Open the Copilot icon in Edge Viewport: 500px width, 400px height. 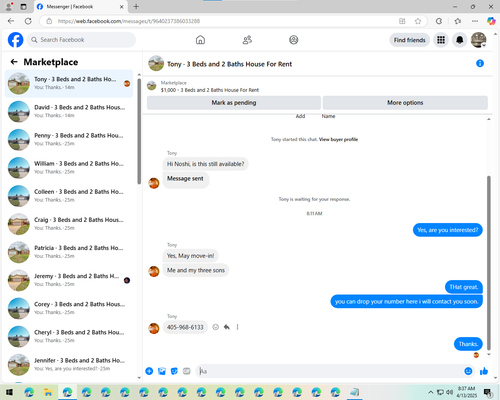pyautogui.click(x=491, y=21)
